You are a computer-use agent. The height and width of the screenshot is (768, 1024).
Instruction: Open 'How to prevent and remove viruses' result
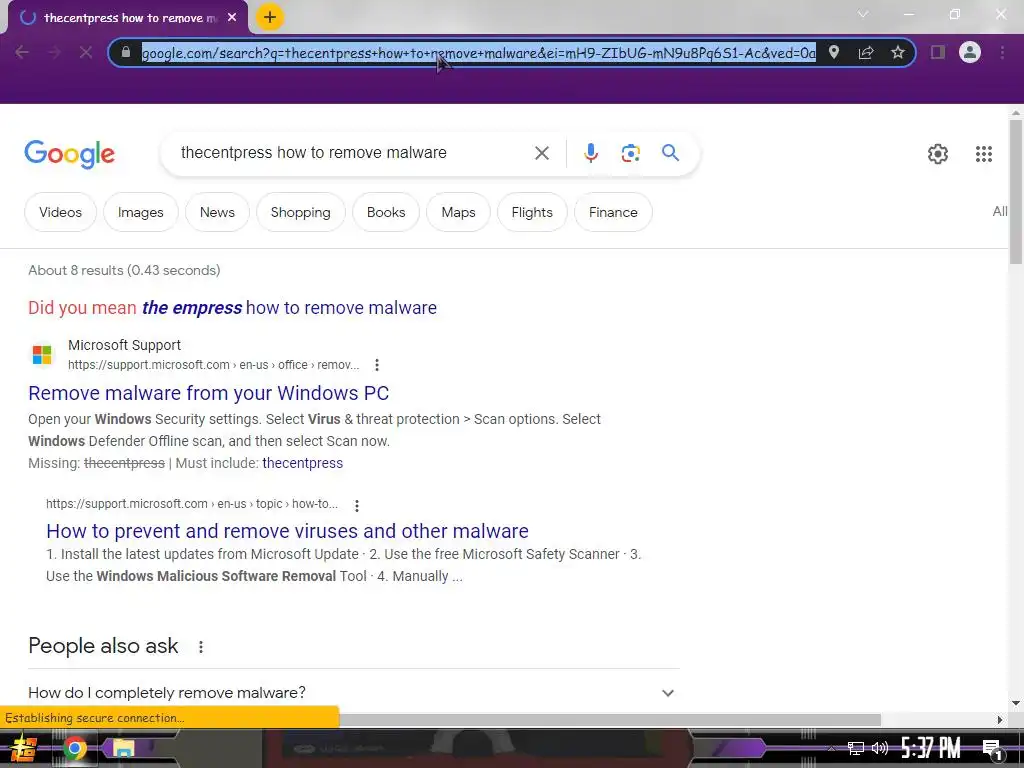[x=287, y=531]
